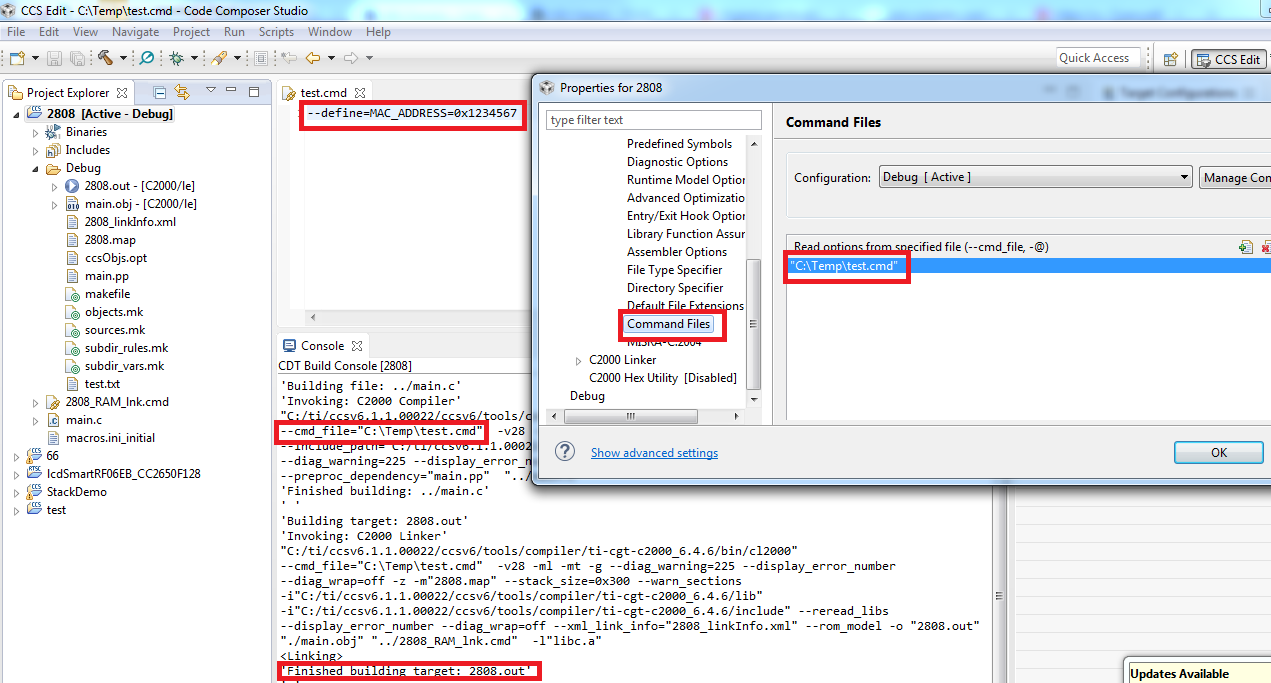
Task: Click the help question mark icon
Action: pyautogui.click(x=565, y=452)
